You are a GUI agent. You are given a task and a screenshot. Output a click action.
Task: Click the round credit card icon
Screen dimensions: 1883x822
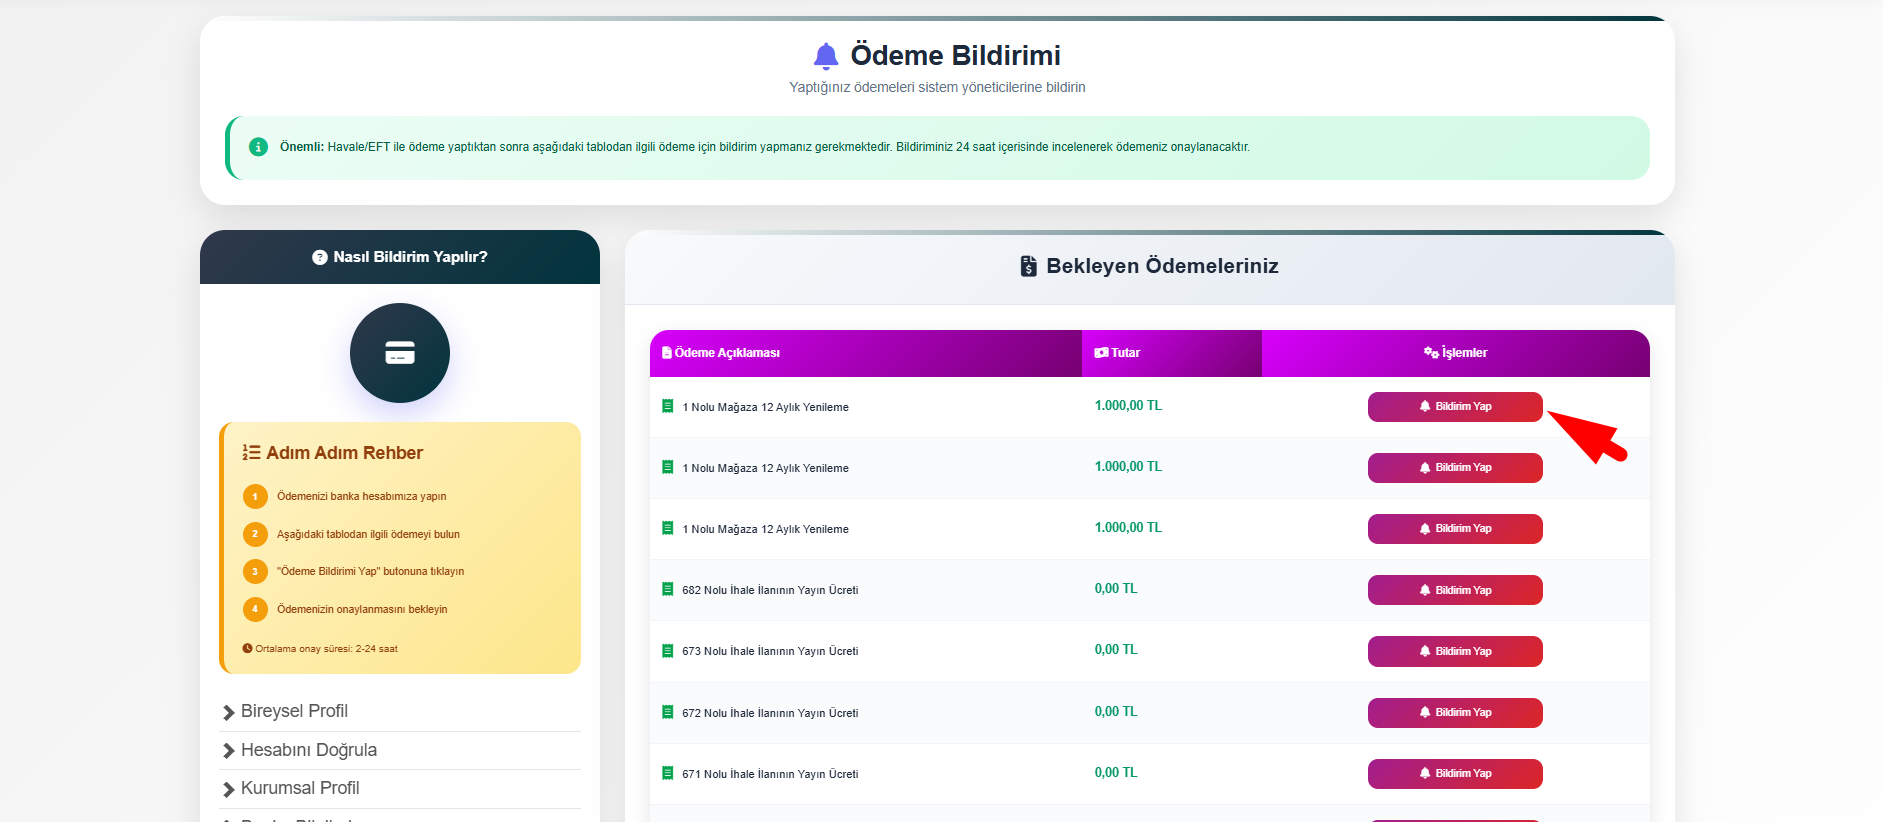point(400,353)
